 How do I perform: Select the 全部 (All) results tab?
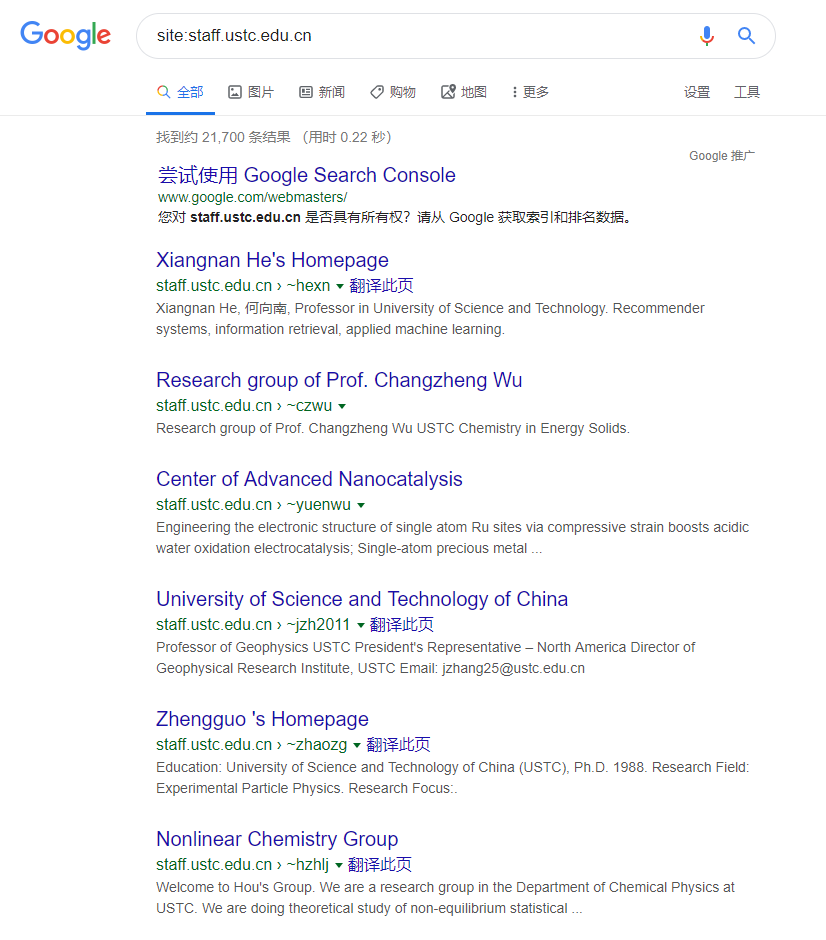pos(180,92)
